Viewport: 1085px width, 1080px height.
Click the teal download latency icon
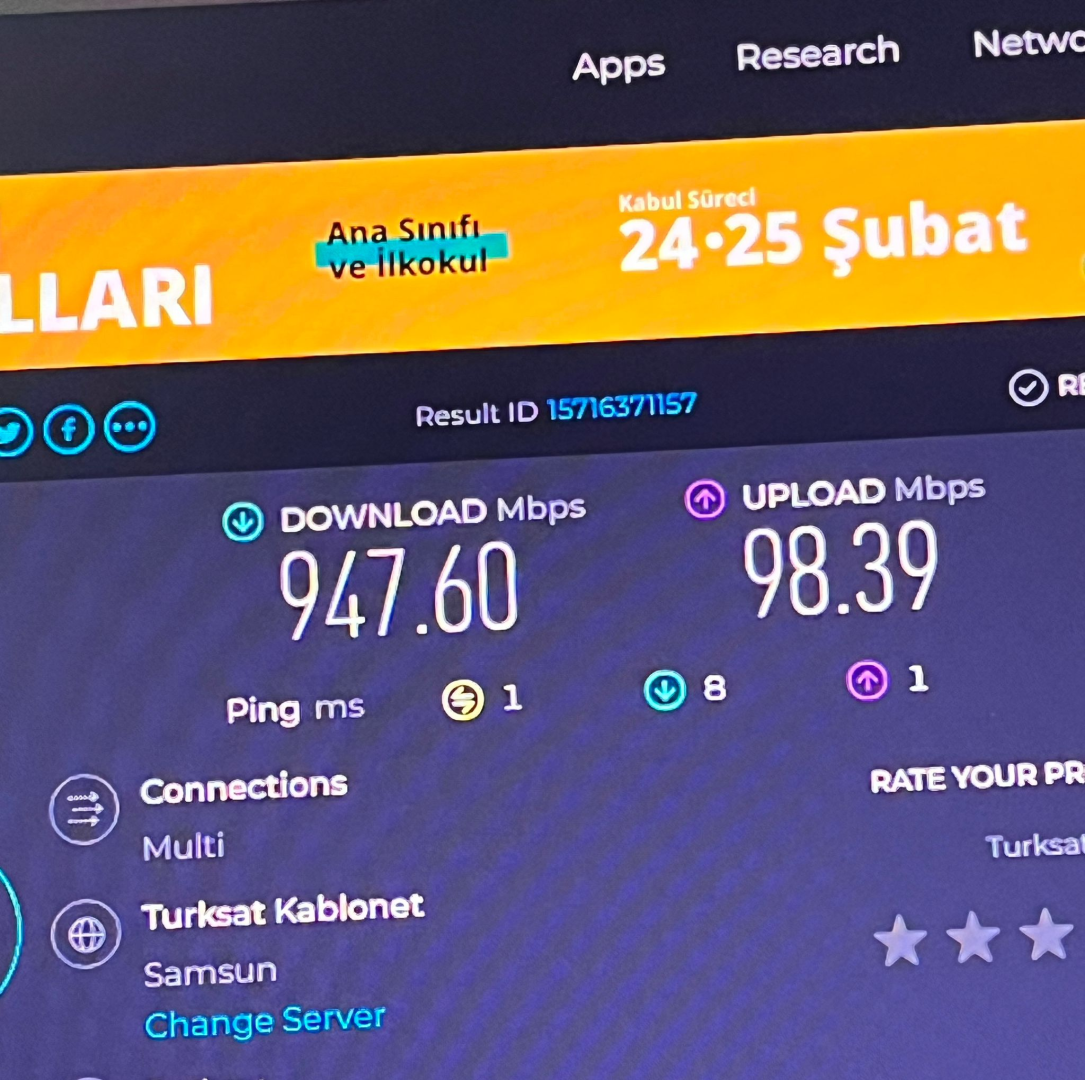click(x=665, y=690)
